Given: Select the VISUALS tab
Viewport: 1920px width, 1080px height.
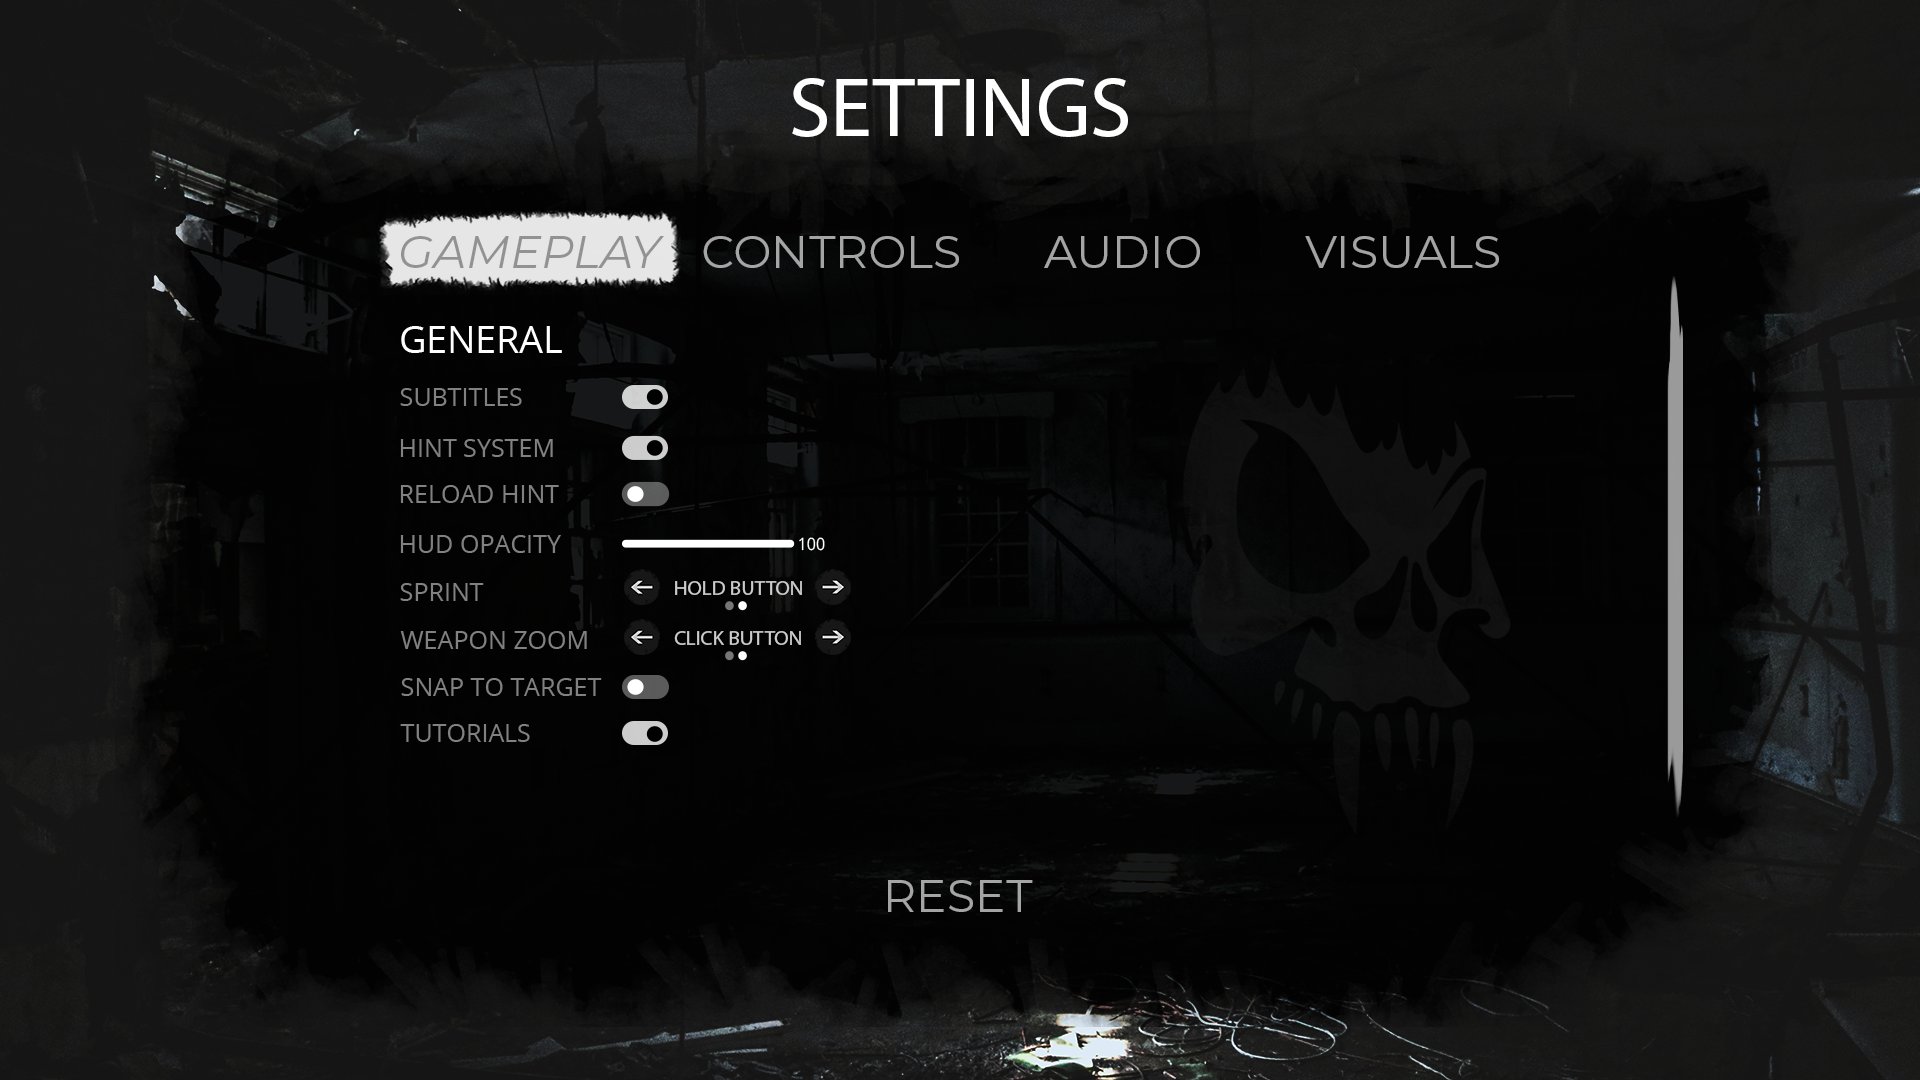Looking at the screenshot, I should (x=1402, y=252).
